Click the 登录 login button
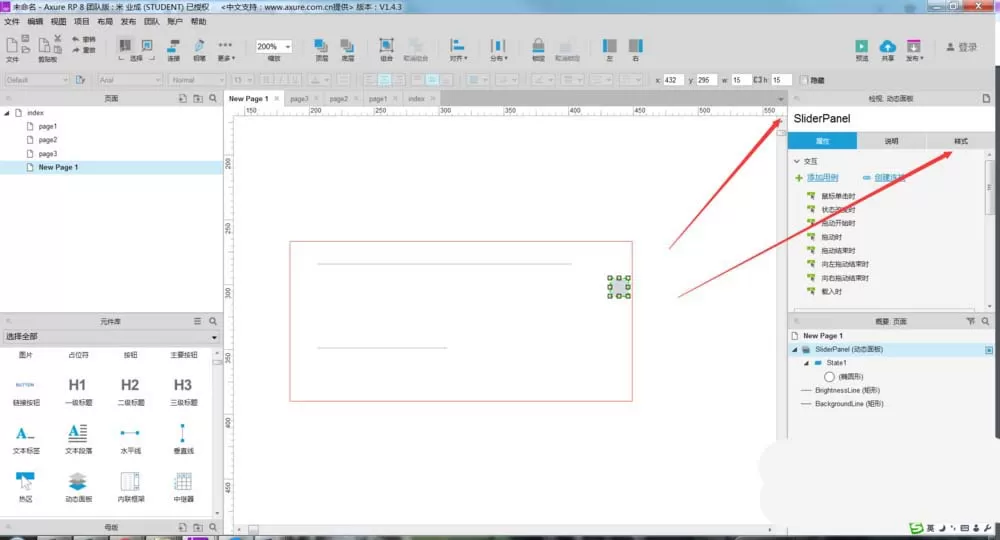This screenshot has height=540, width=1000. click(x=962, y=47)
